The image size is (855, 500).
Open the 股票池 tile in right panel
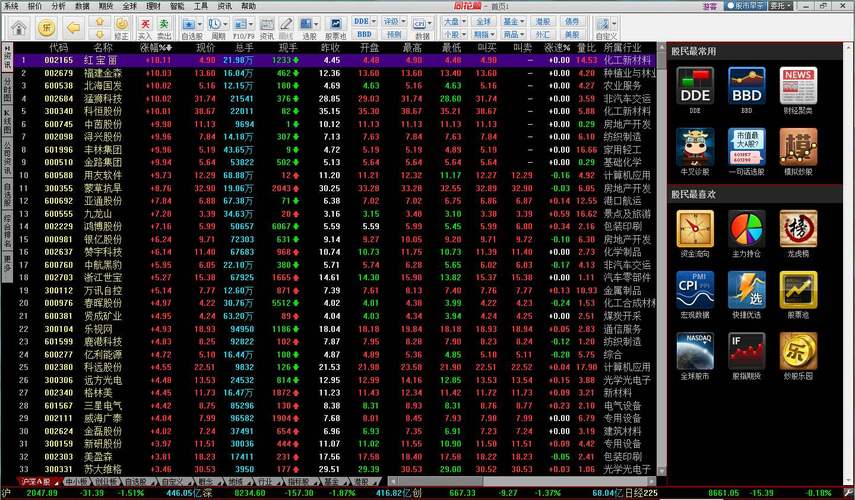pyautogui.click(x=798, y=290)
